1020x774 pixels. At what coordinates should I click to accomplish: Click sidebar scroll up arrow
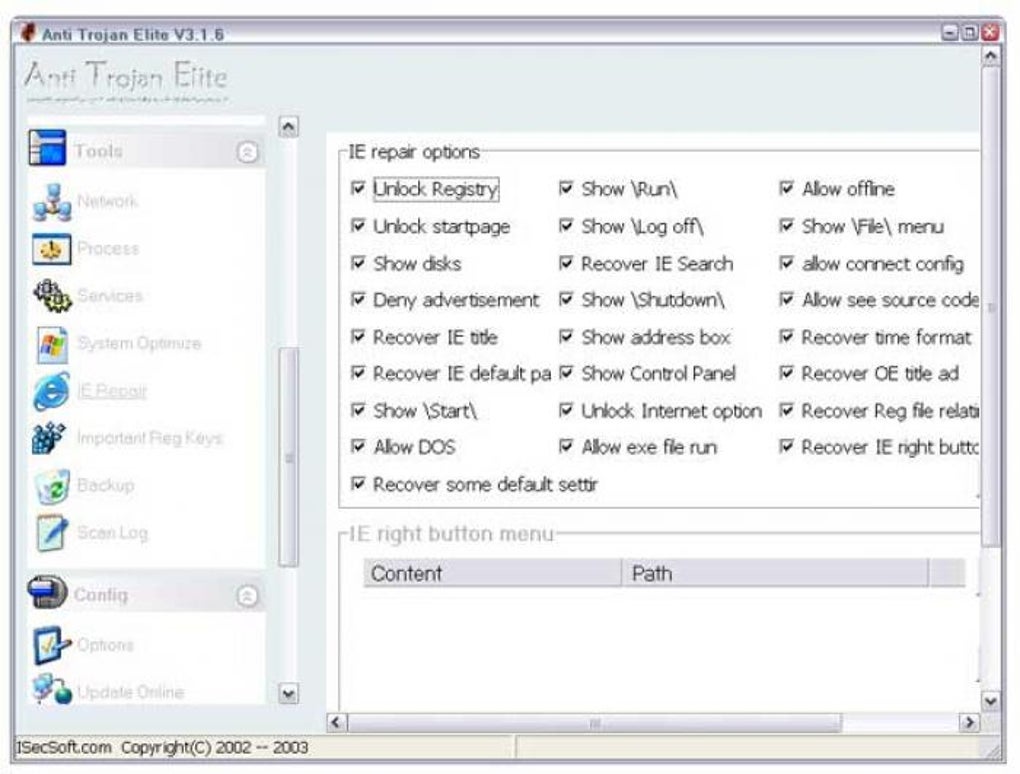[288, 126]
